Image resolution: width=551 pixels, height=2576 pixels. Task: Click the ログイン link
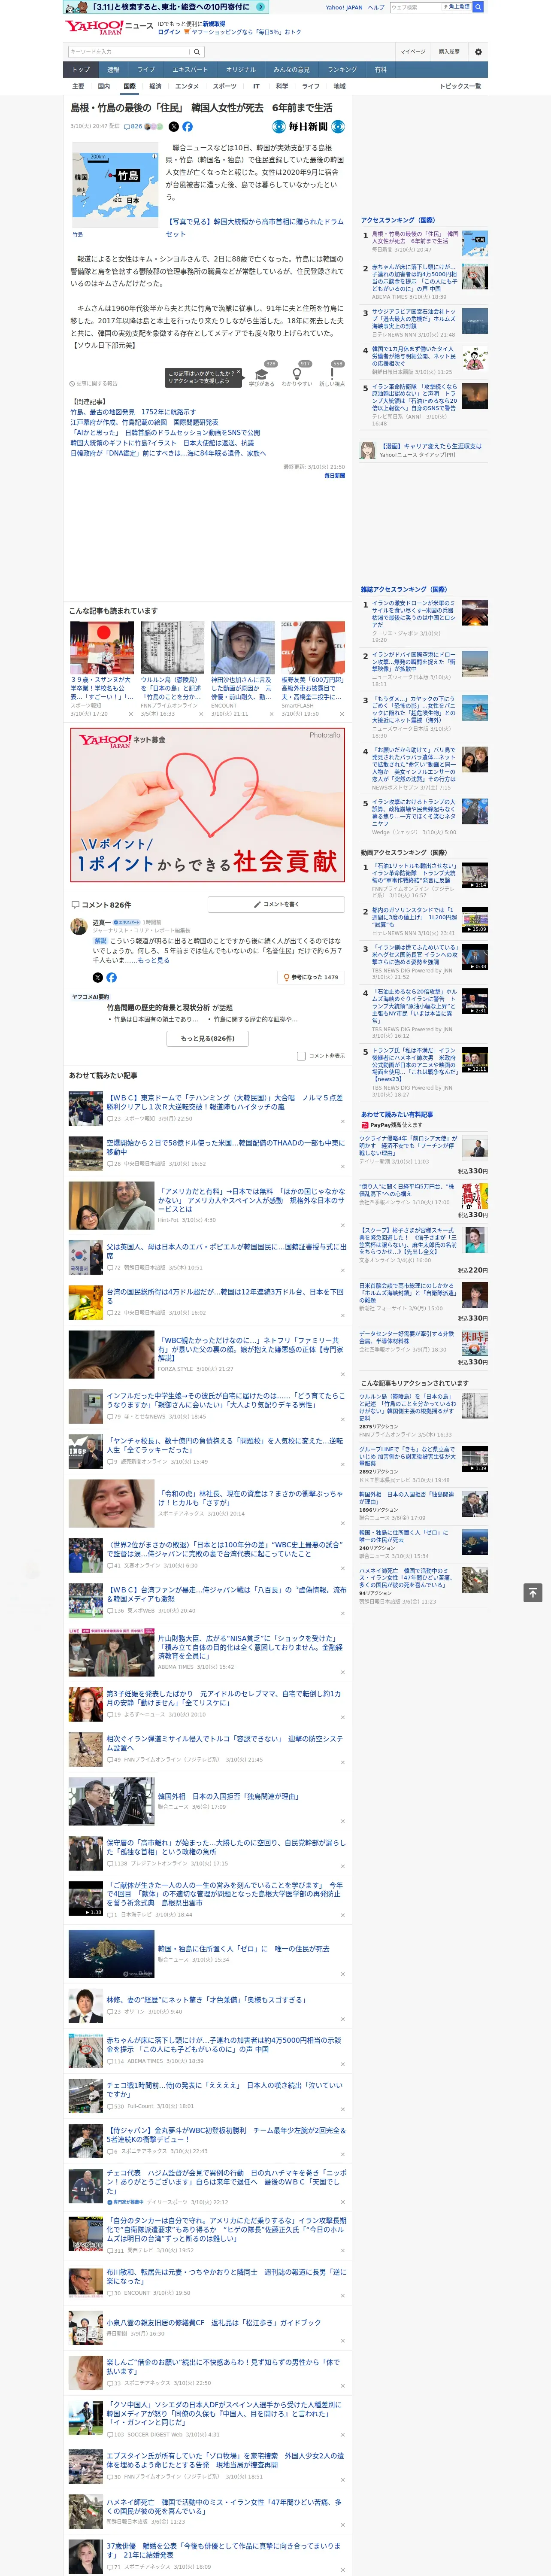pyautogui.click(x=169, y=32)
